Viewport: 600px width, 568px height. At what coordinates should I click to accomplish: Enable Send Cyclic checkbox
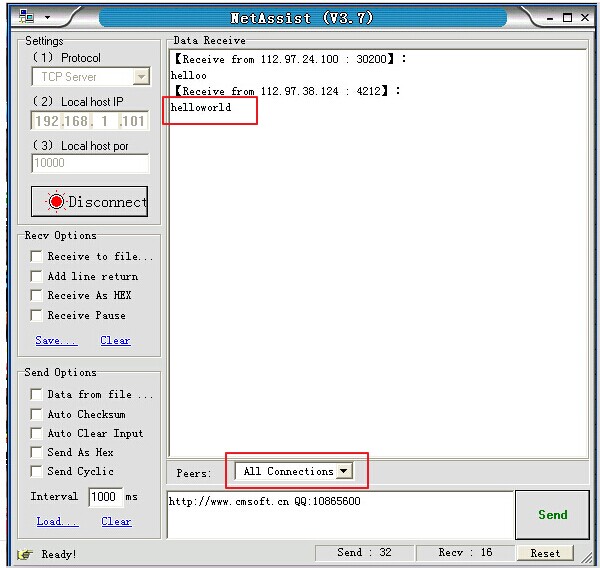[x=36, y=471]
